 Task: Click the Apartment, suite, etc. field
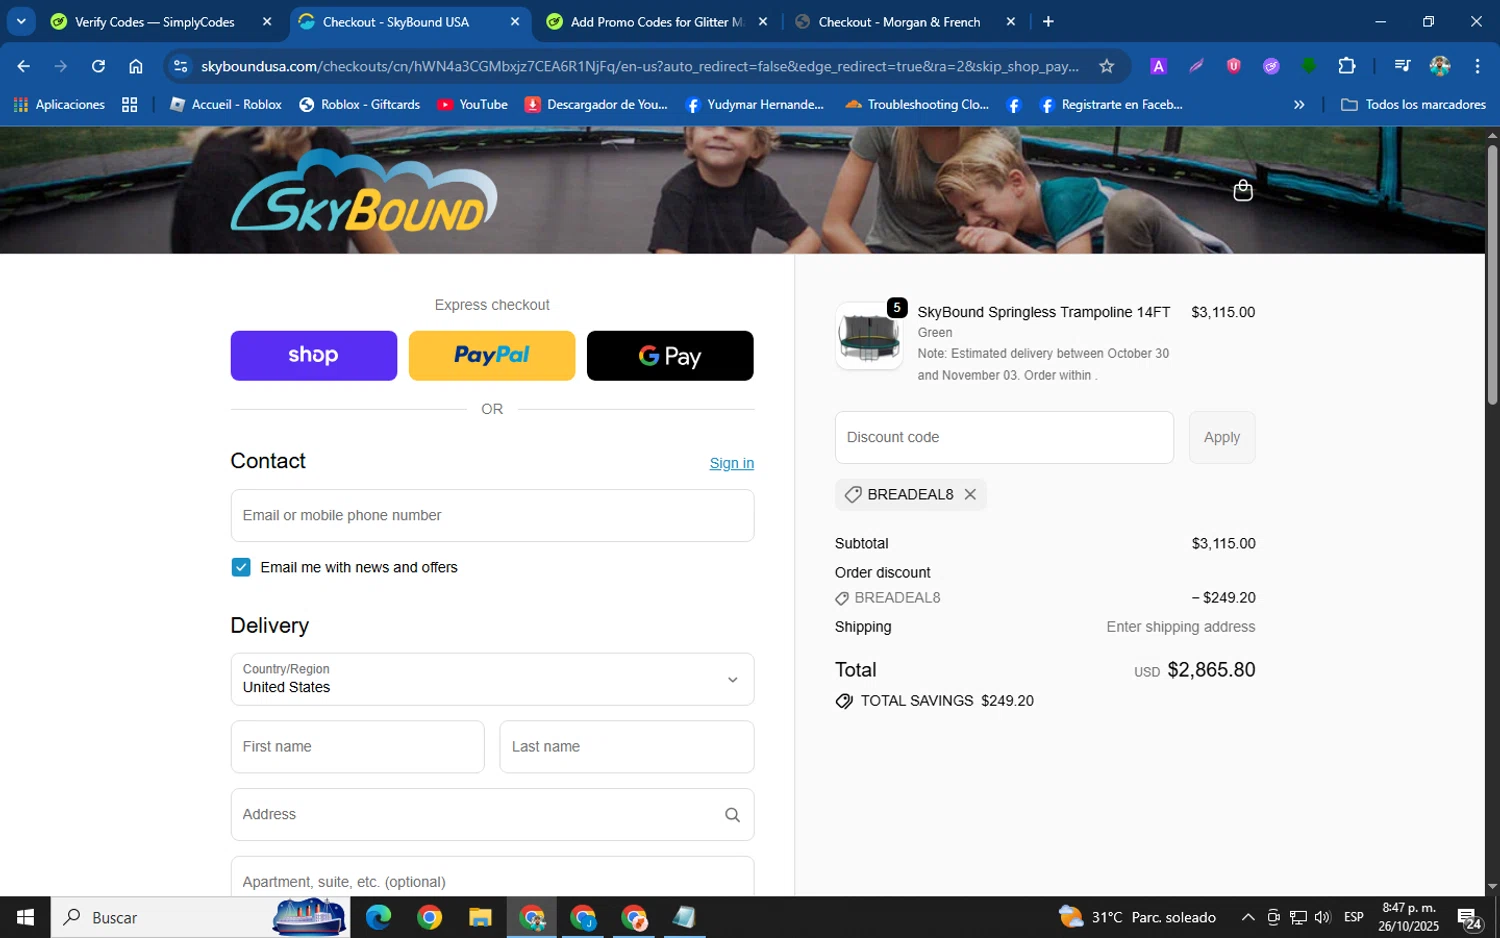tap(492, 878)
